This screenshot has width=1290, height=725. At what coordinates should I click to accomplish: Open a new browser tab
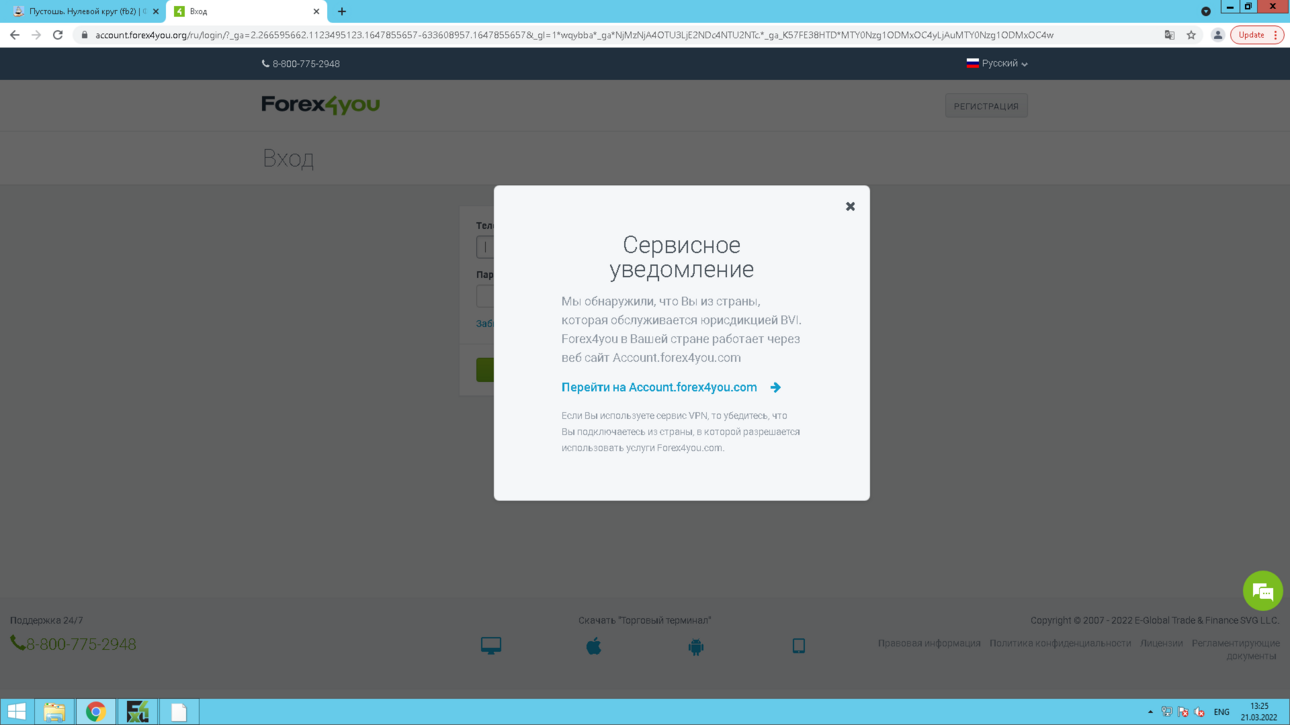pos(342,11)
